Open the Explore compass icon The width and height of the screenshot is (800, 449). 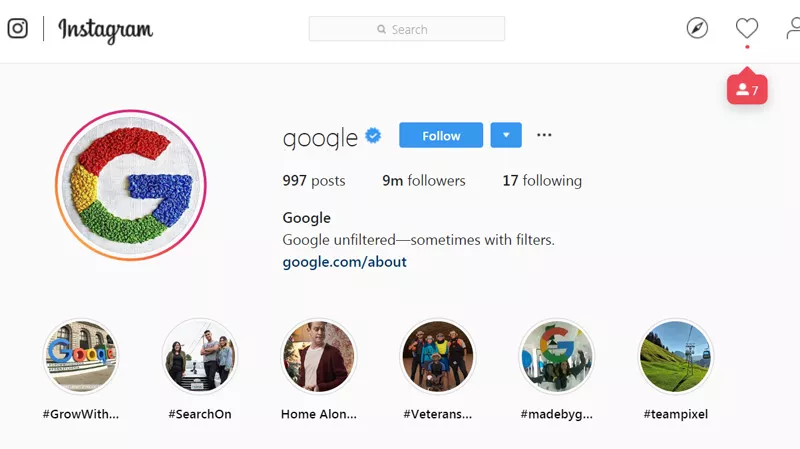[697, 28]
